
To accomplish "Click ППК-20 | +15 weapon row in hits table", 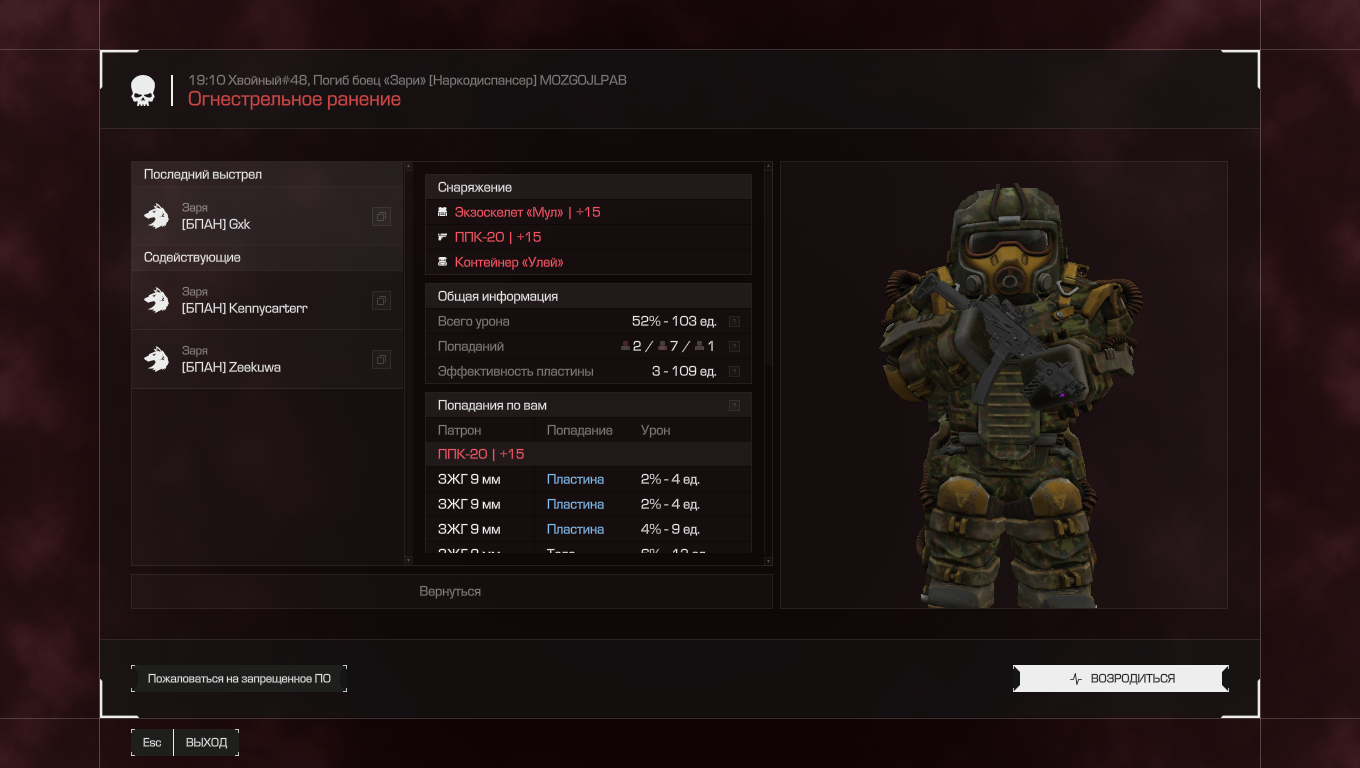I will pos(588,454).
